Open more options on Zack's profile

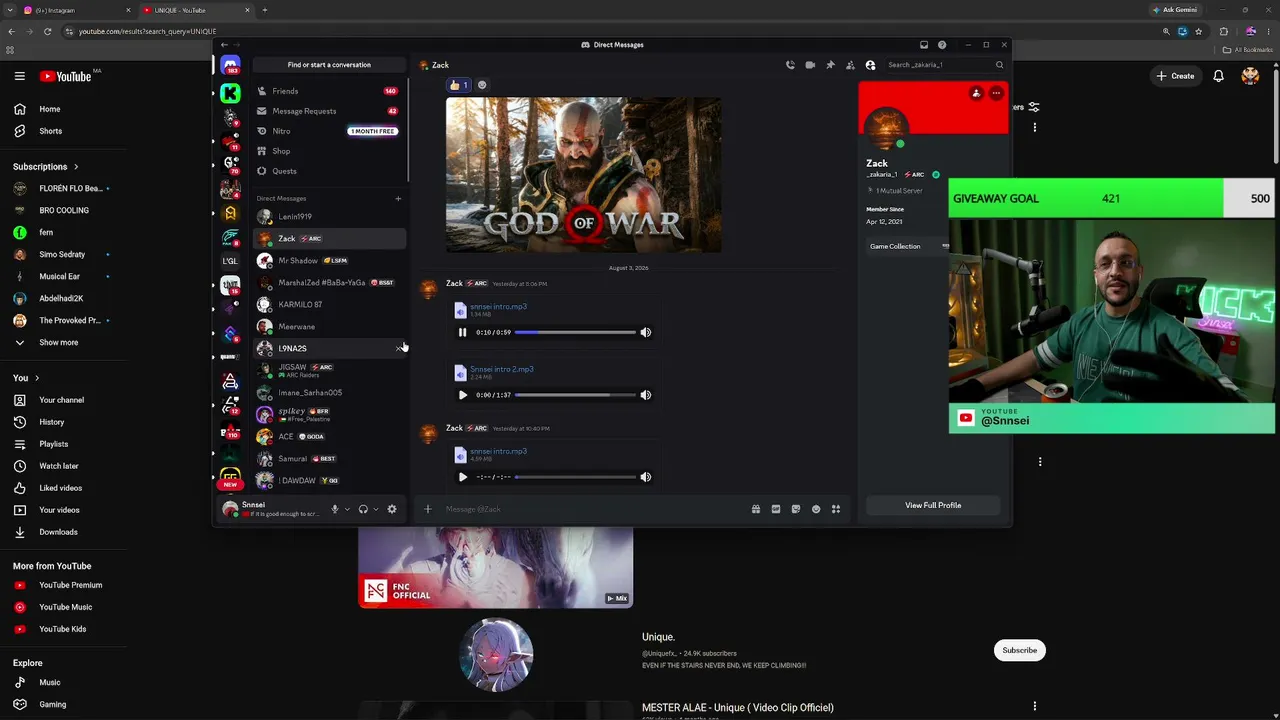pos(996,93)
